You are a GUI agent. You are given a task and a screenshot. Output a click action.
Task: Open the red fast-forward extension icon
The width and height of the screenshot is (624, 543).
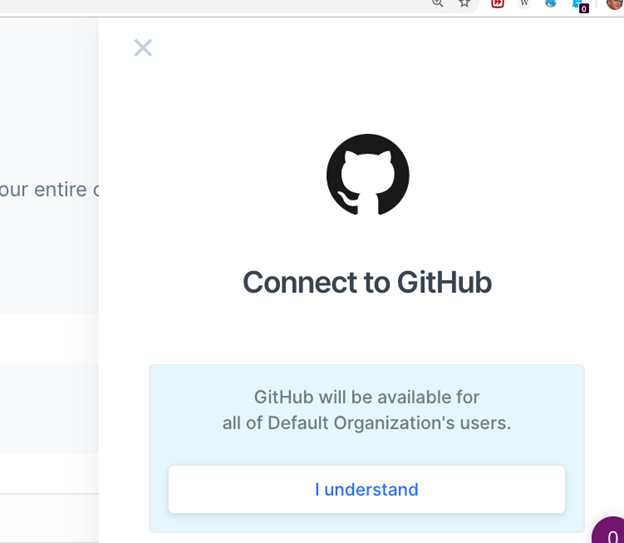tap(497, 3)
